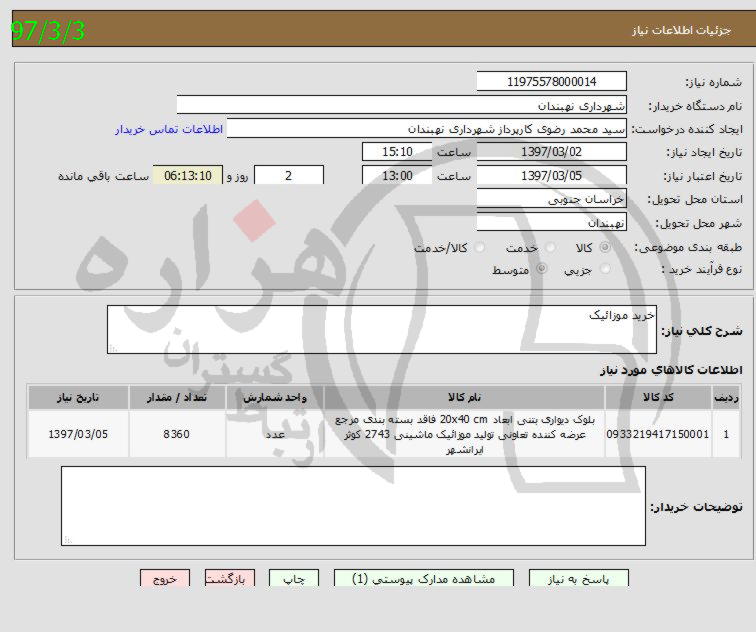The height and width of the screenshot is (632, 756).
Task: Click the واحد شمارش column header
Action: (x=275, y=397)
